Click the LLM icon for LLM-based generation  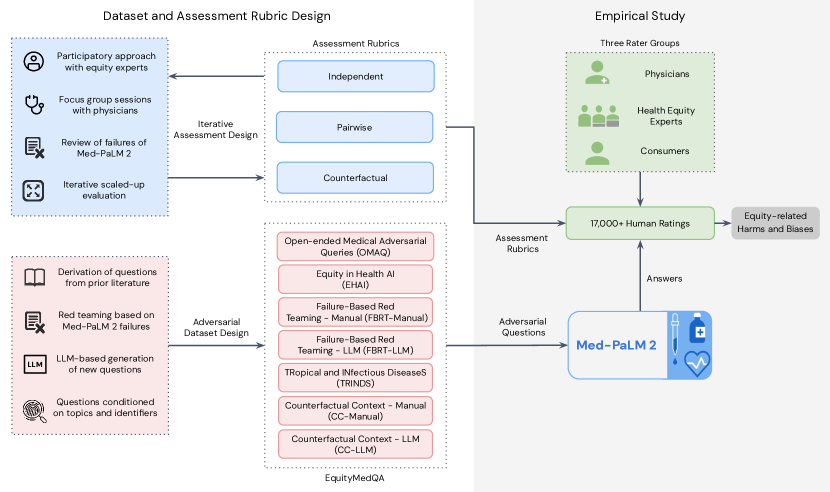pyautogui.click(x=35, y=364)
